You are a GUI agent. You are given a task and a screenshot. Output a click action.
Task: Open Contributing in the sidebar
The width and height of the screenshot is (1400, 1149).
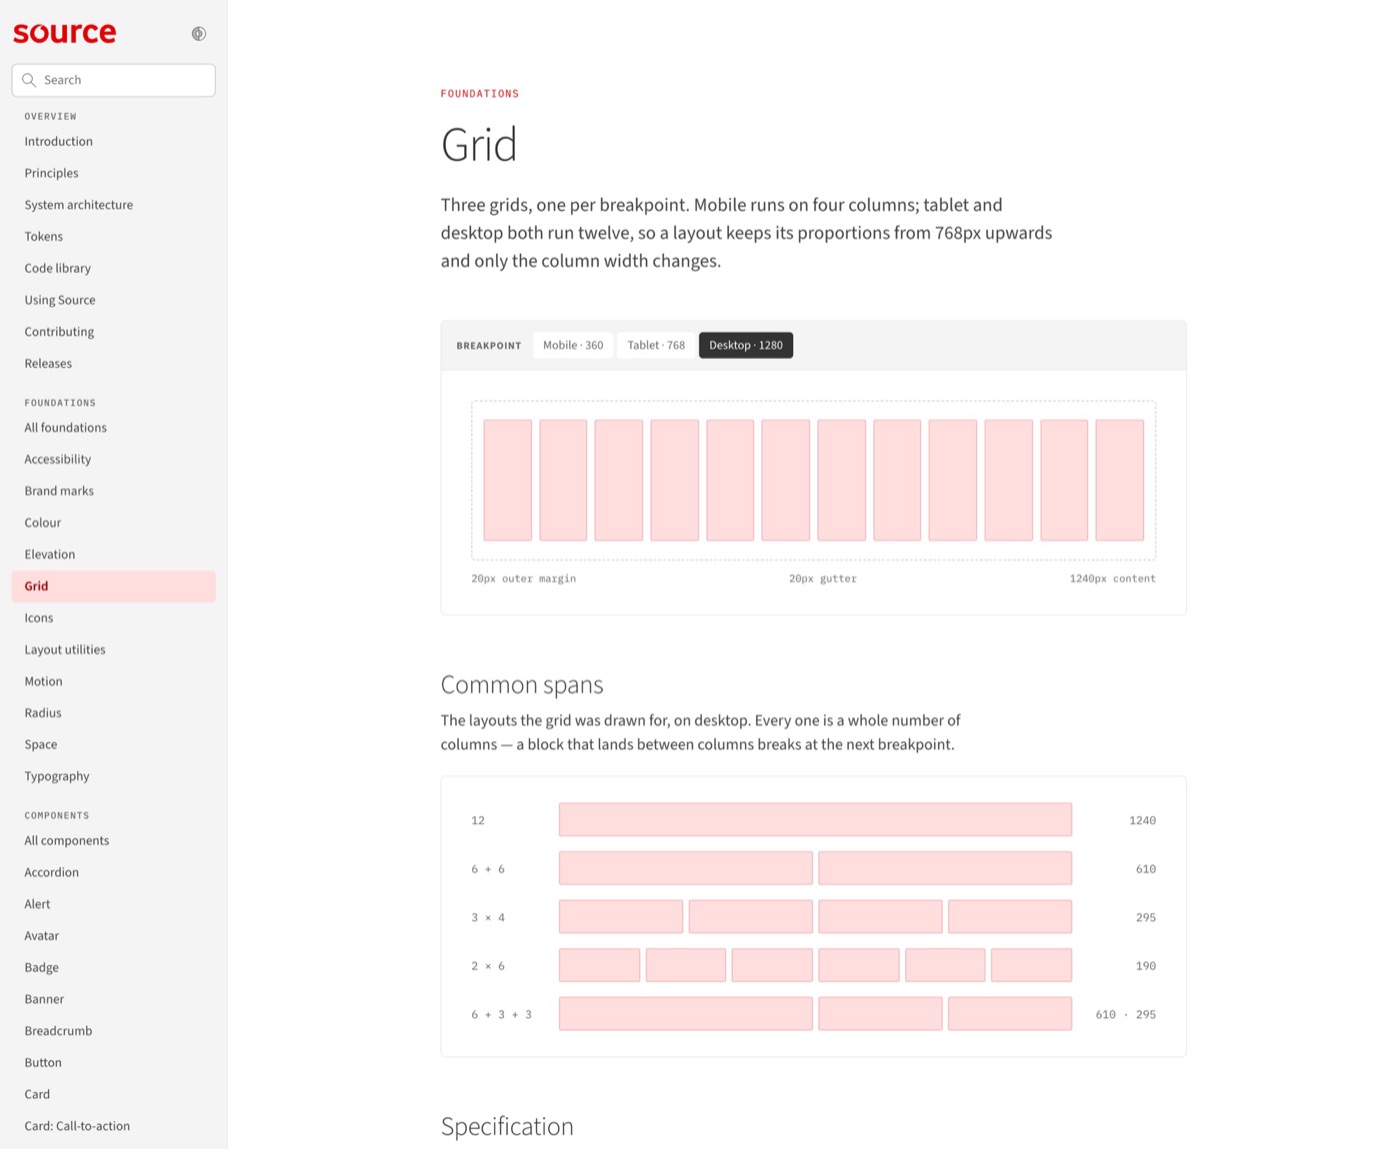coord(114,332)
